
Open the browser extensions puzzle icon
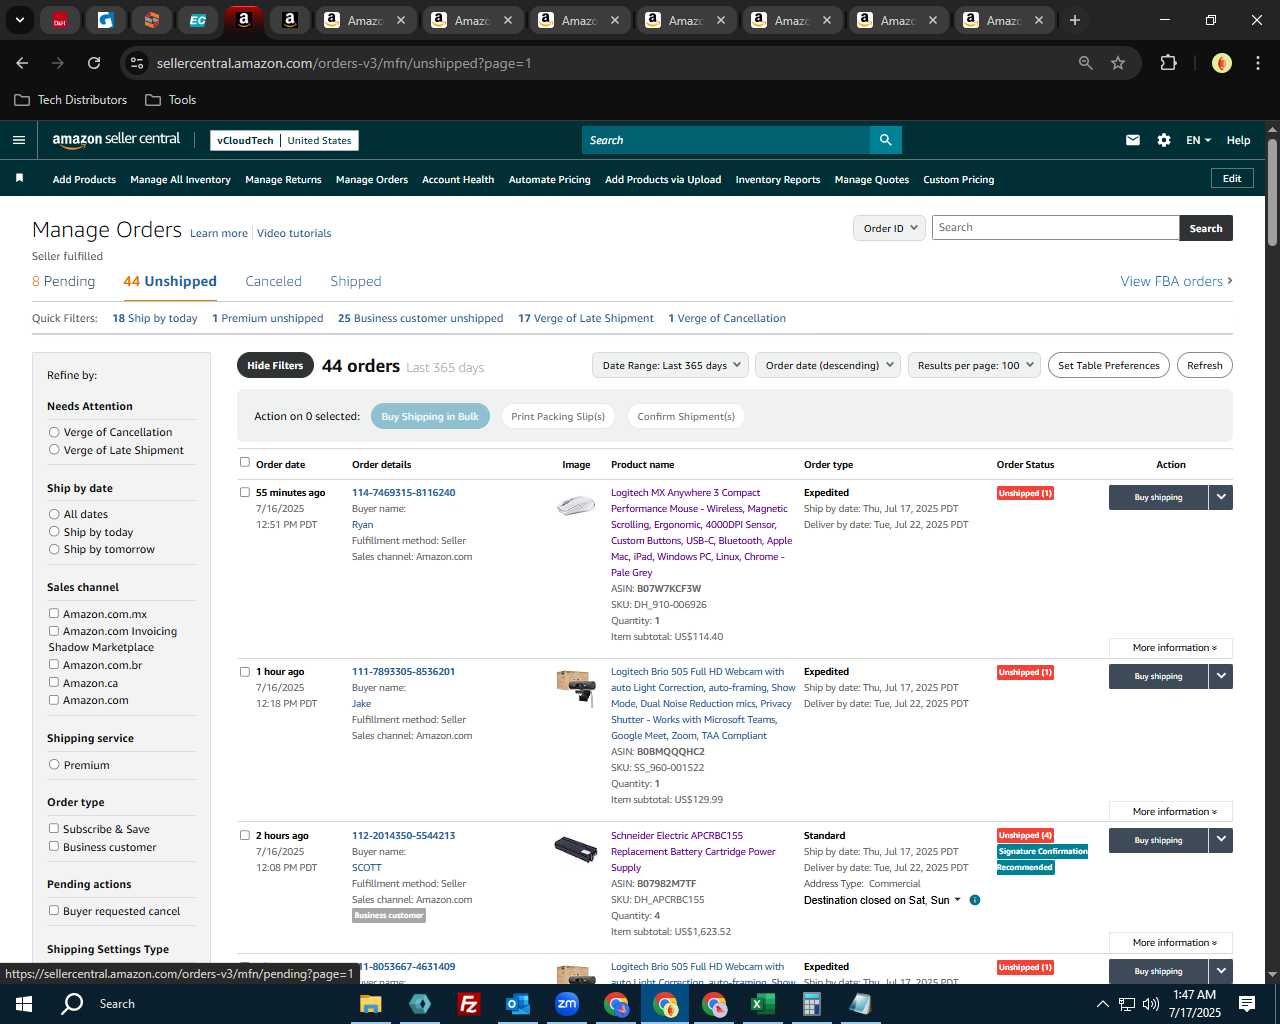pyautogui.click(x=1168, y=63)
